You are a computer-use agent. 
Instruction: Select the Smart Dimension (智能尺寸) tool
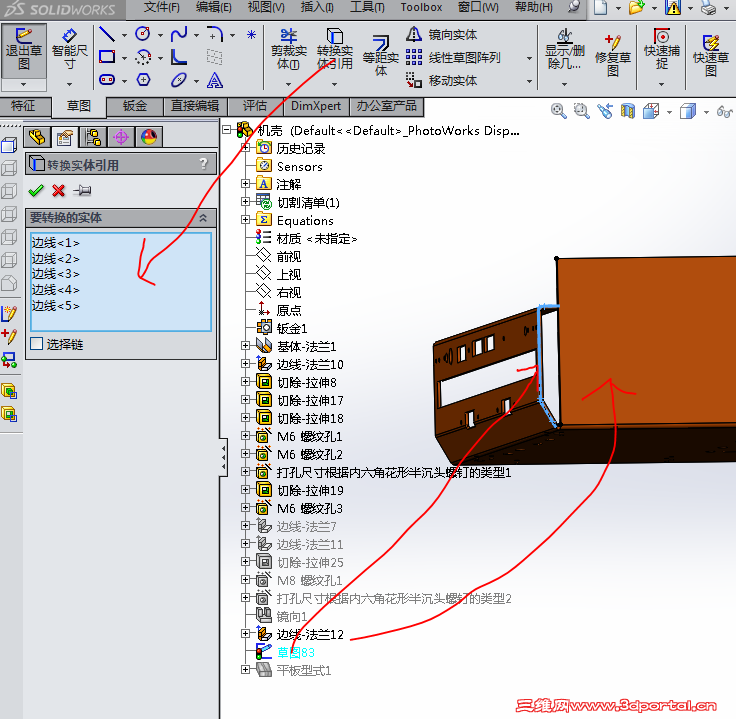[69, 50]
